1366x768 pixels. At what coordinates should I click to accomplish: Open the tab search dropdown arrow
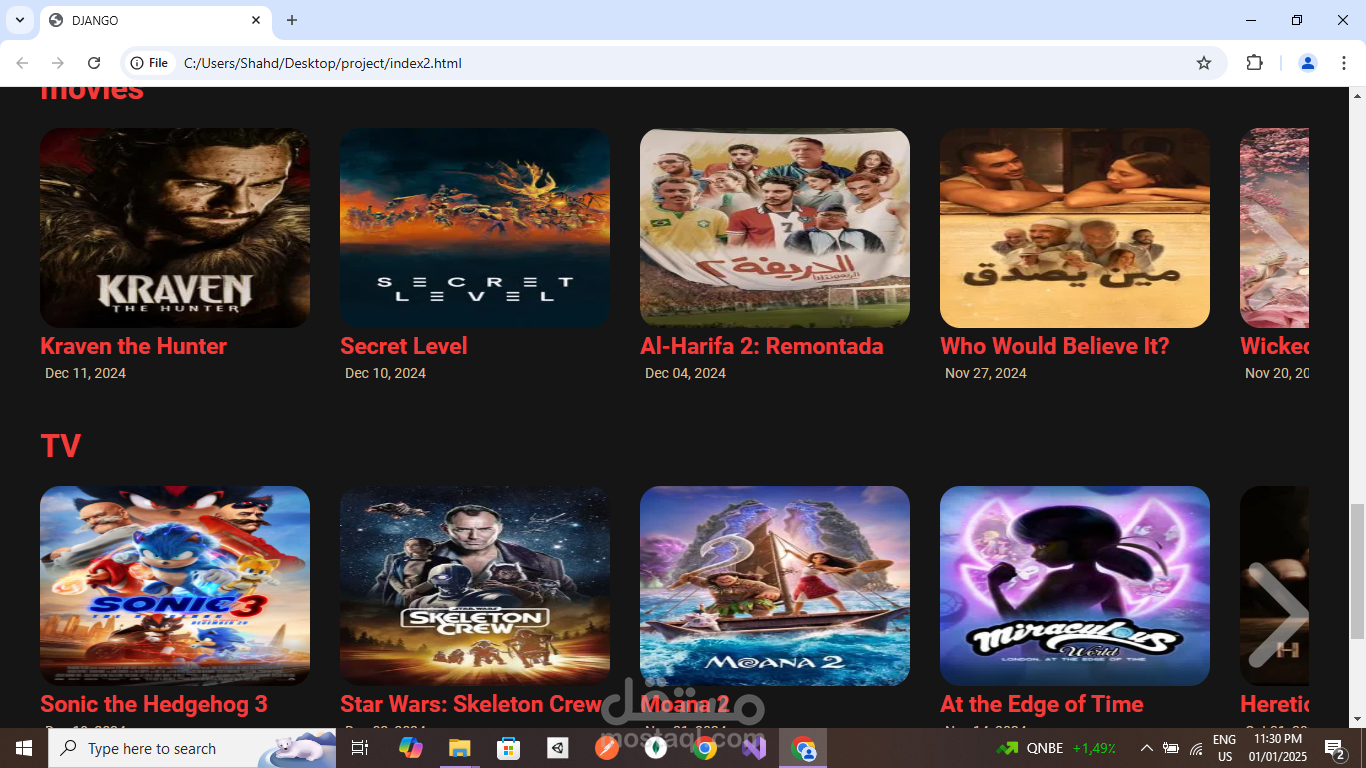pos(19,20)
